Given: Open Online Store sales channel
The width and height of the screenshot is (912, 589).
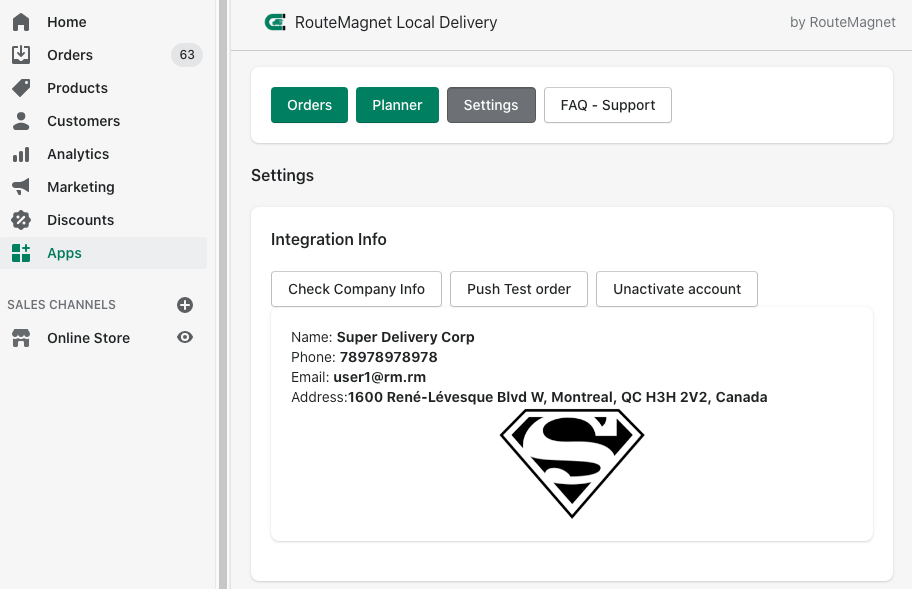Looking at the screenshot, I should coord(88,338).
